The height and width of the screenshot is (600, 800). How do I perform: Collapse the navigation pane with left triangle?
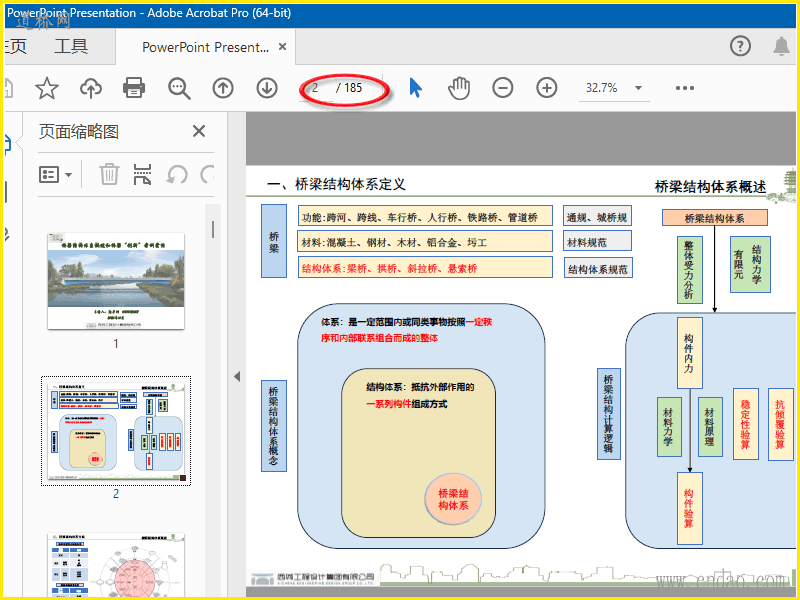[237, 377]
